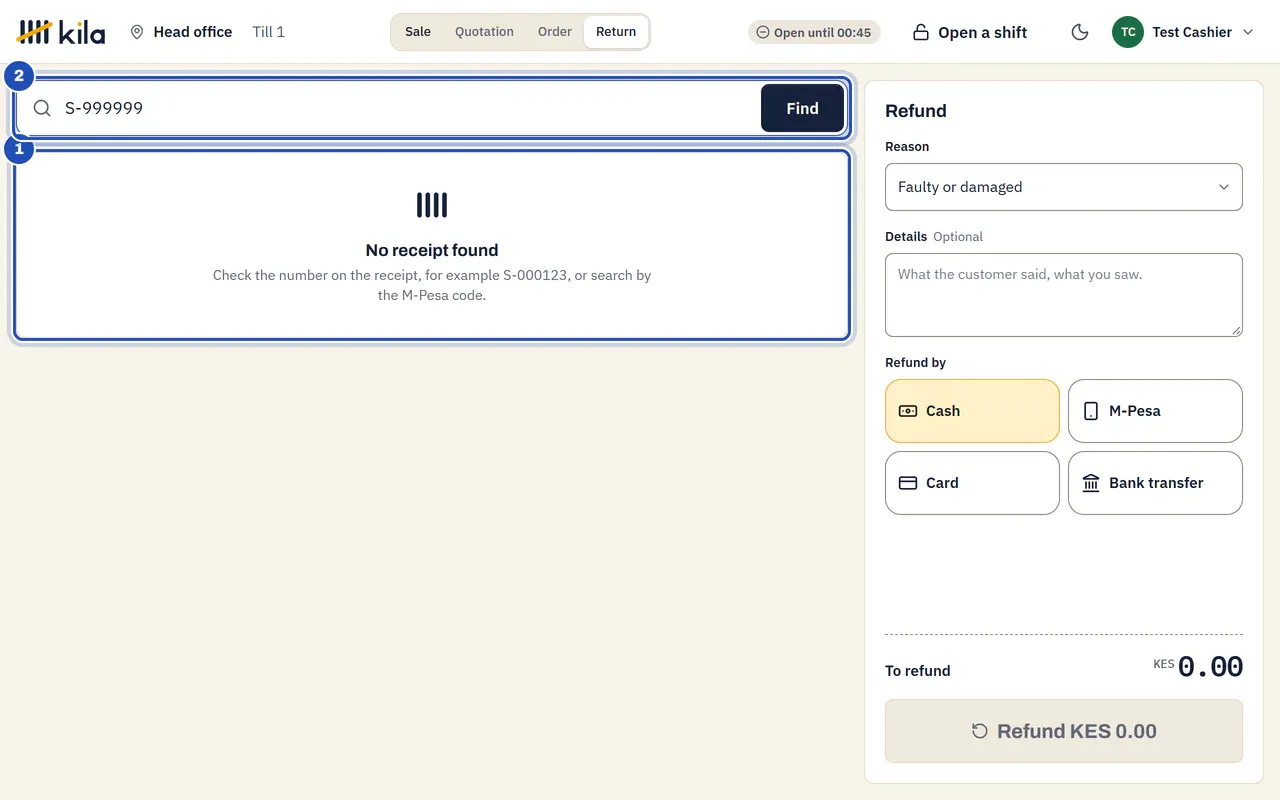Click the Test Cashier name
Screen dimensions: 1280x800
[x=1192, y=32]
